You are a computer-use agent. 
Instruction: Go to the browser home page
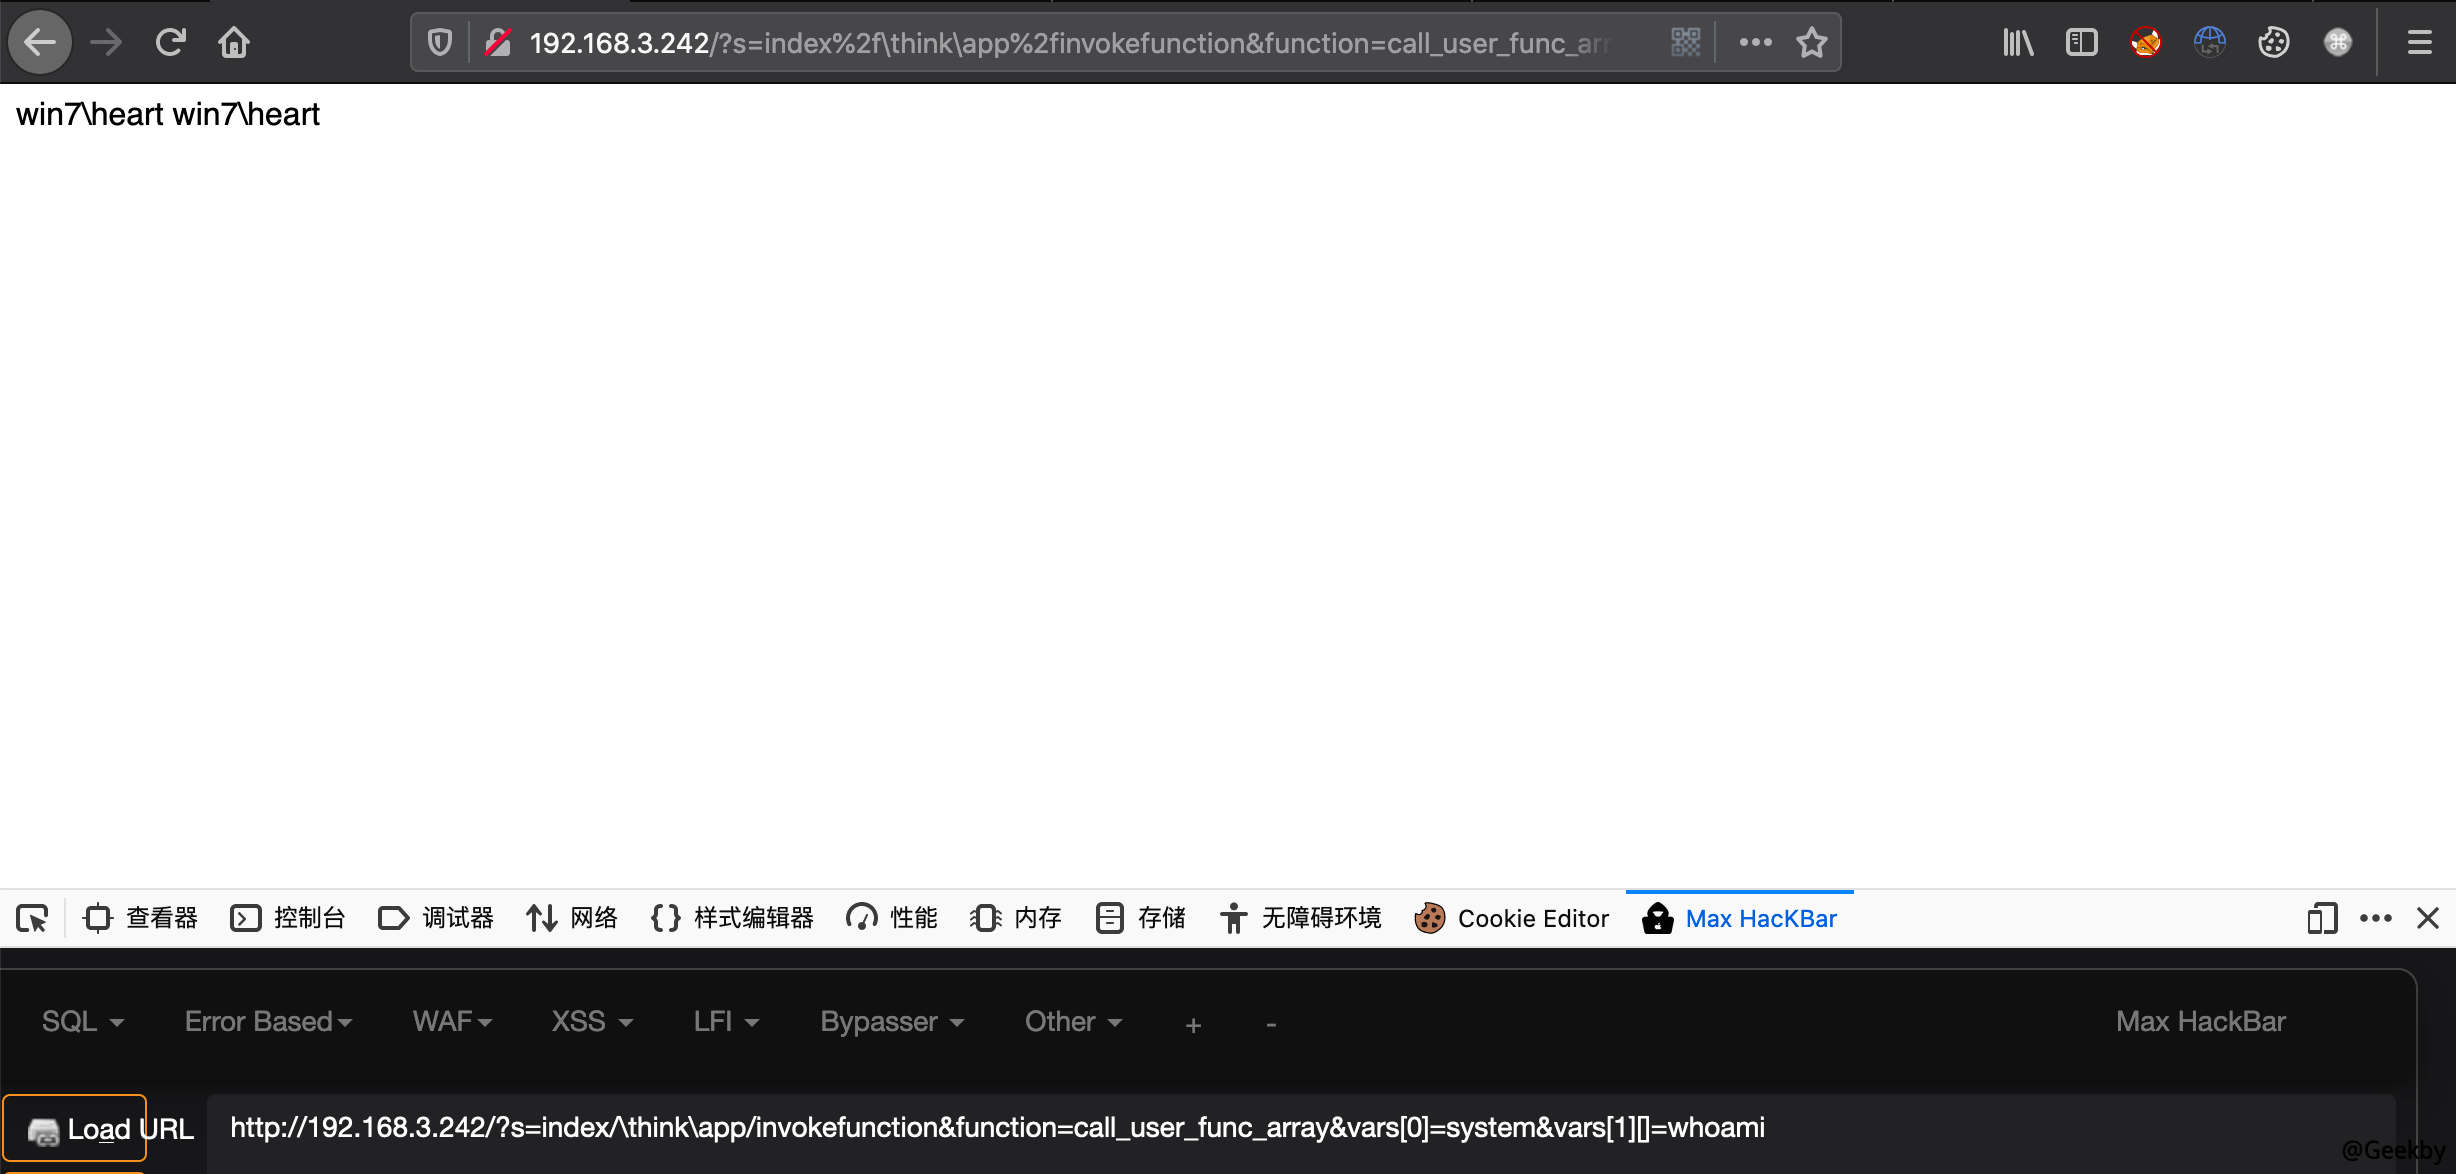234,42
